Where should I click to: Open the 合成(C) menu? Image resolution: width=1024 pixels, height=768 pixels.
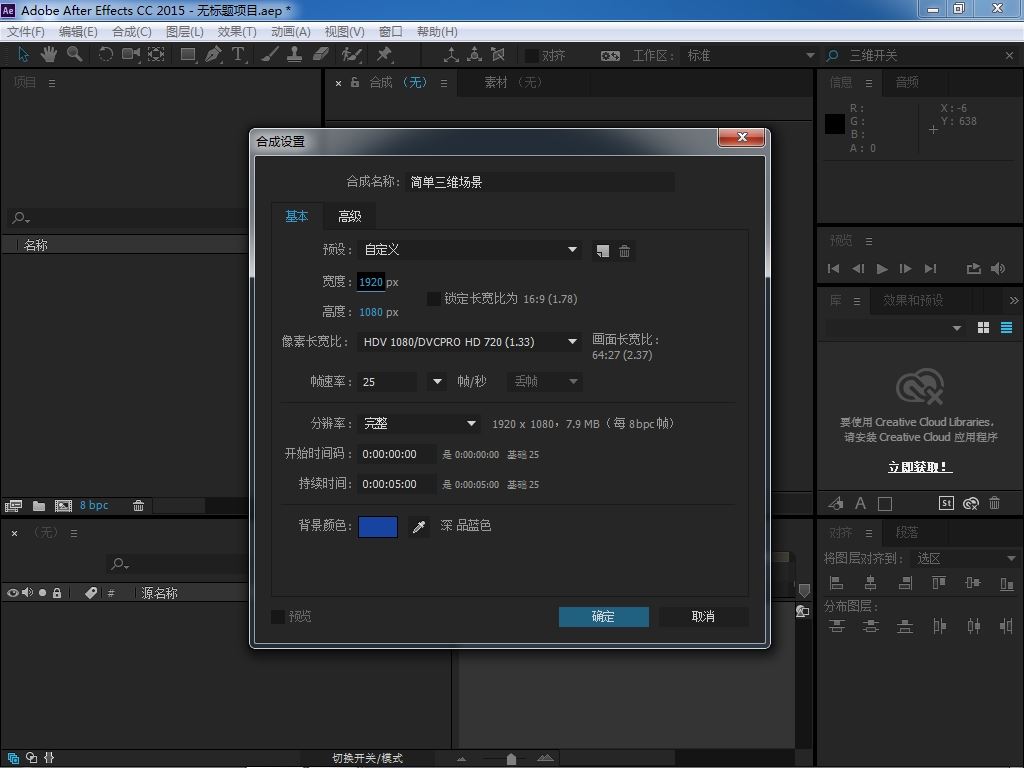point(132,31)
